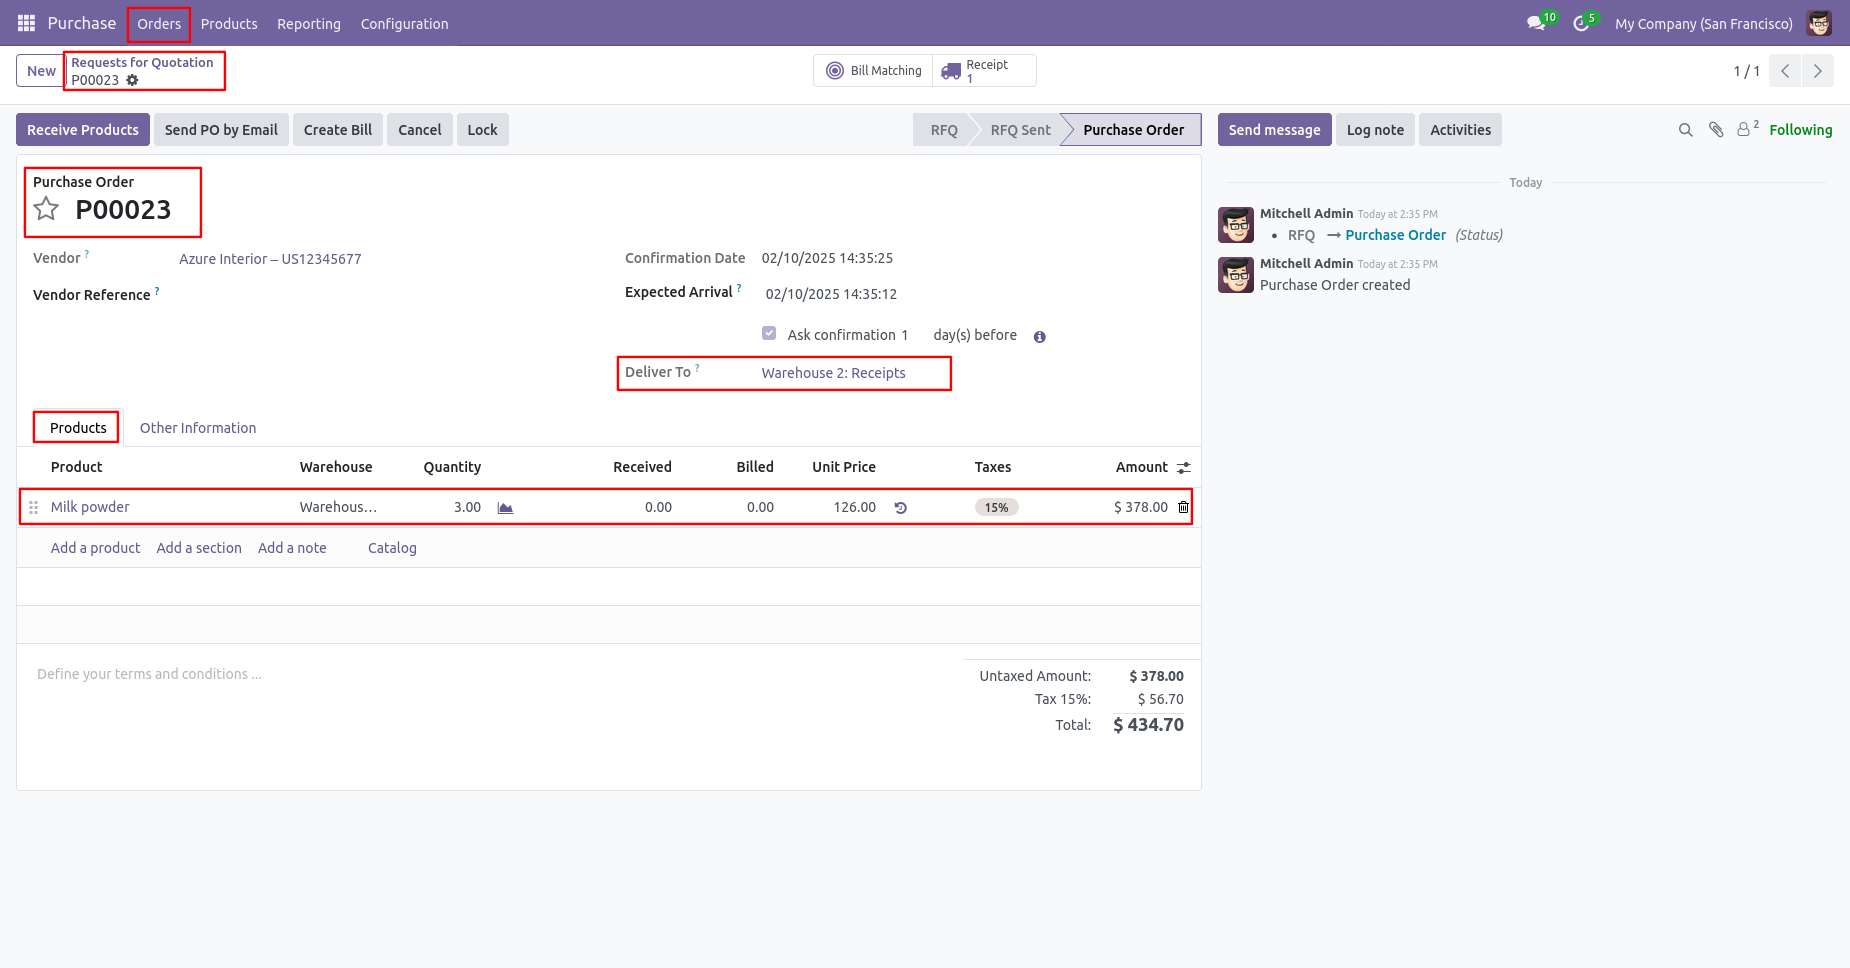Search chatter messages with magnifier icon

1685,130
